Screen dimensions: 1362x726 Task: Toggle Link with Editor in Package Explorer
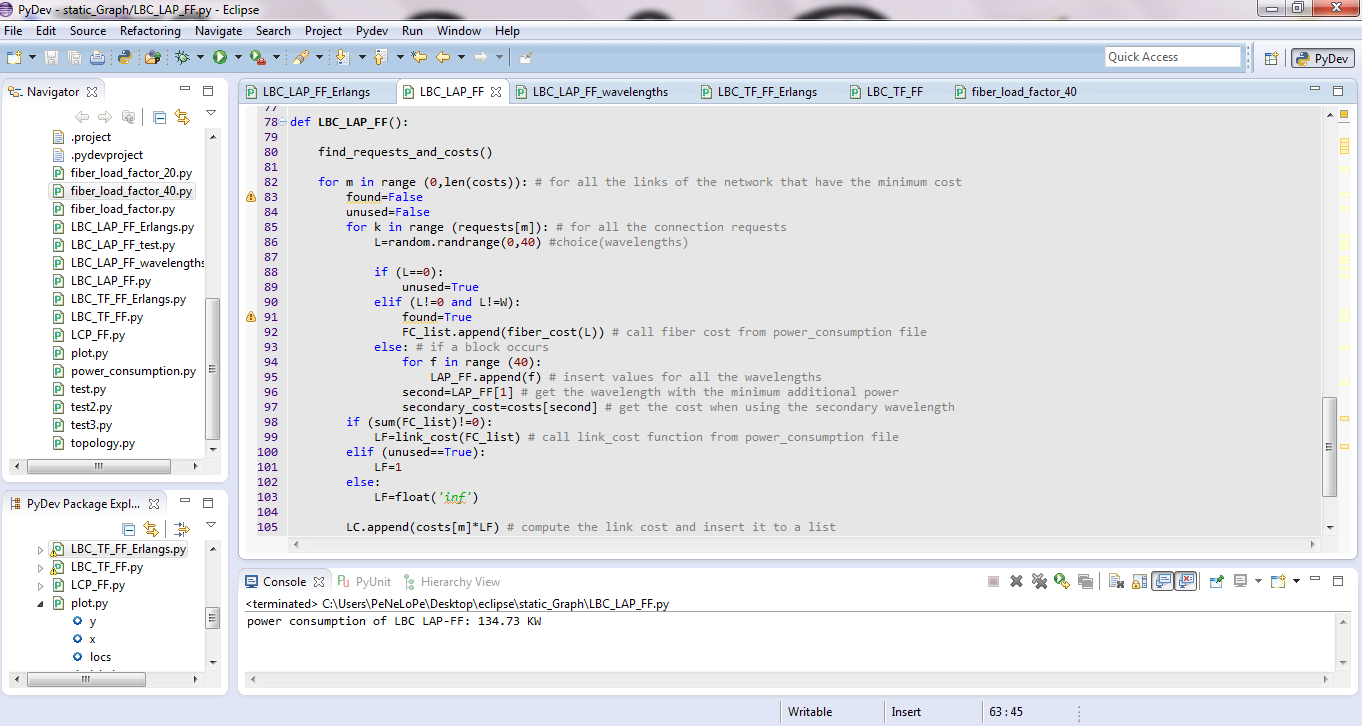pos(150,529)
